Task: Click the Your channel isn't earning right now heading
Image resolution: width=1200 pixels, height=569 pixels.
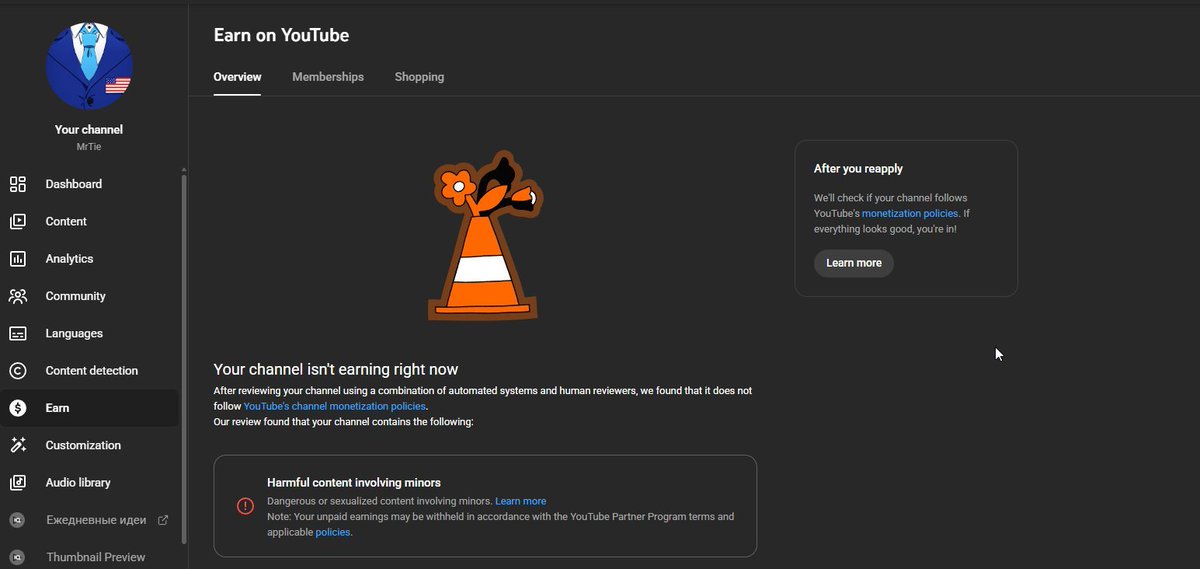Action: click(336, 369)
